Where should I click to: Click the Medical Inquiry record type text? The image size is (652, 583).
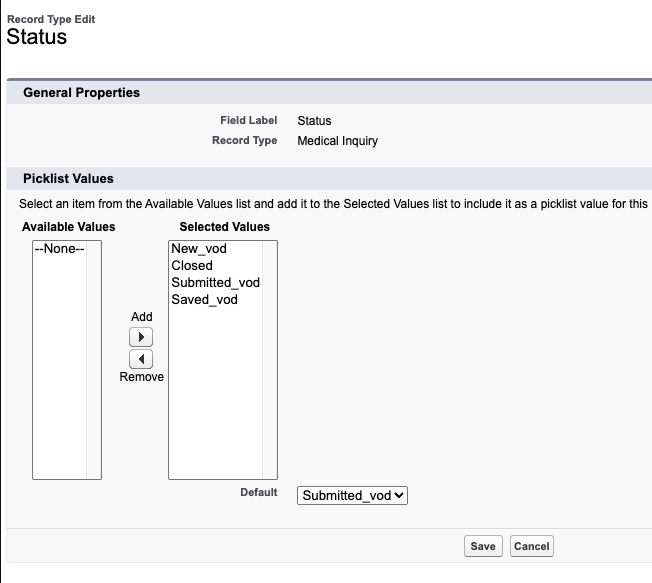(x=338, y=141)
